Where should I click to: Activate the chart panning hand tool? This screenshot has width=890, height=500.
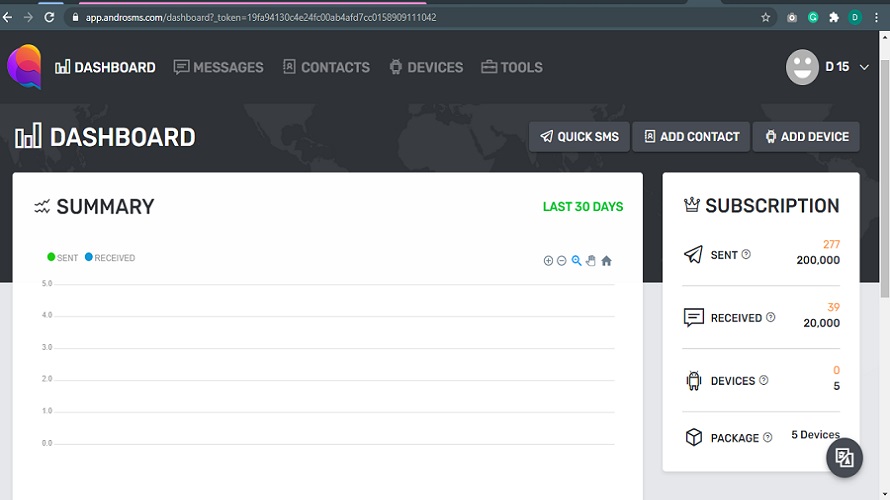coord(591,260)
